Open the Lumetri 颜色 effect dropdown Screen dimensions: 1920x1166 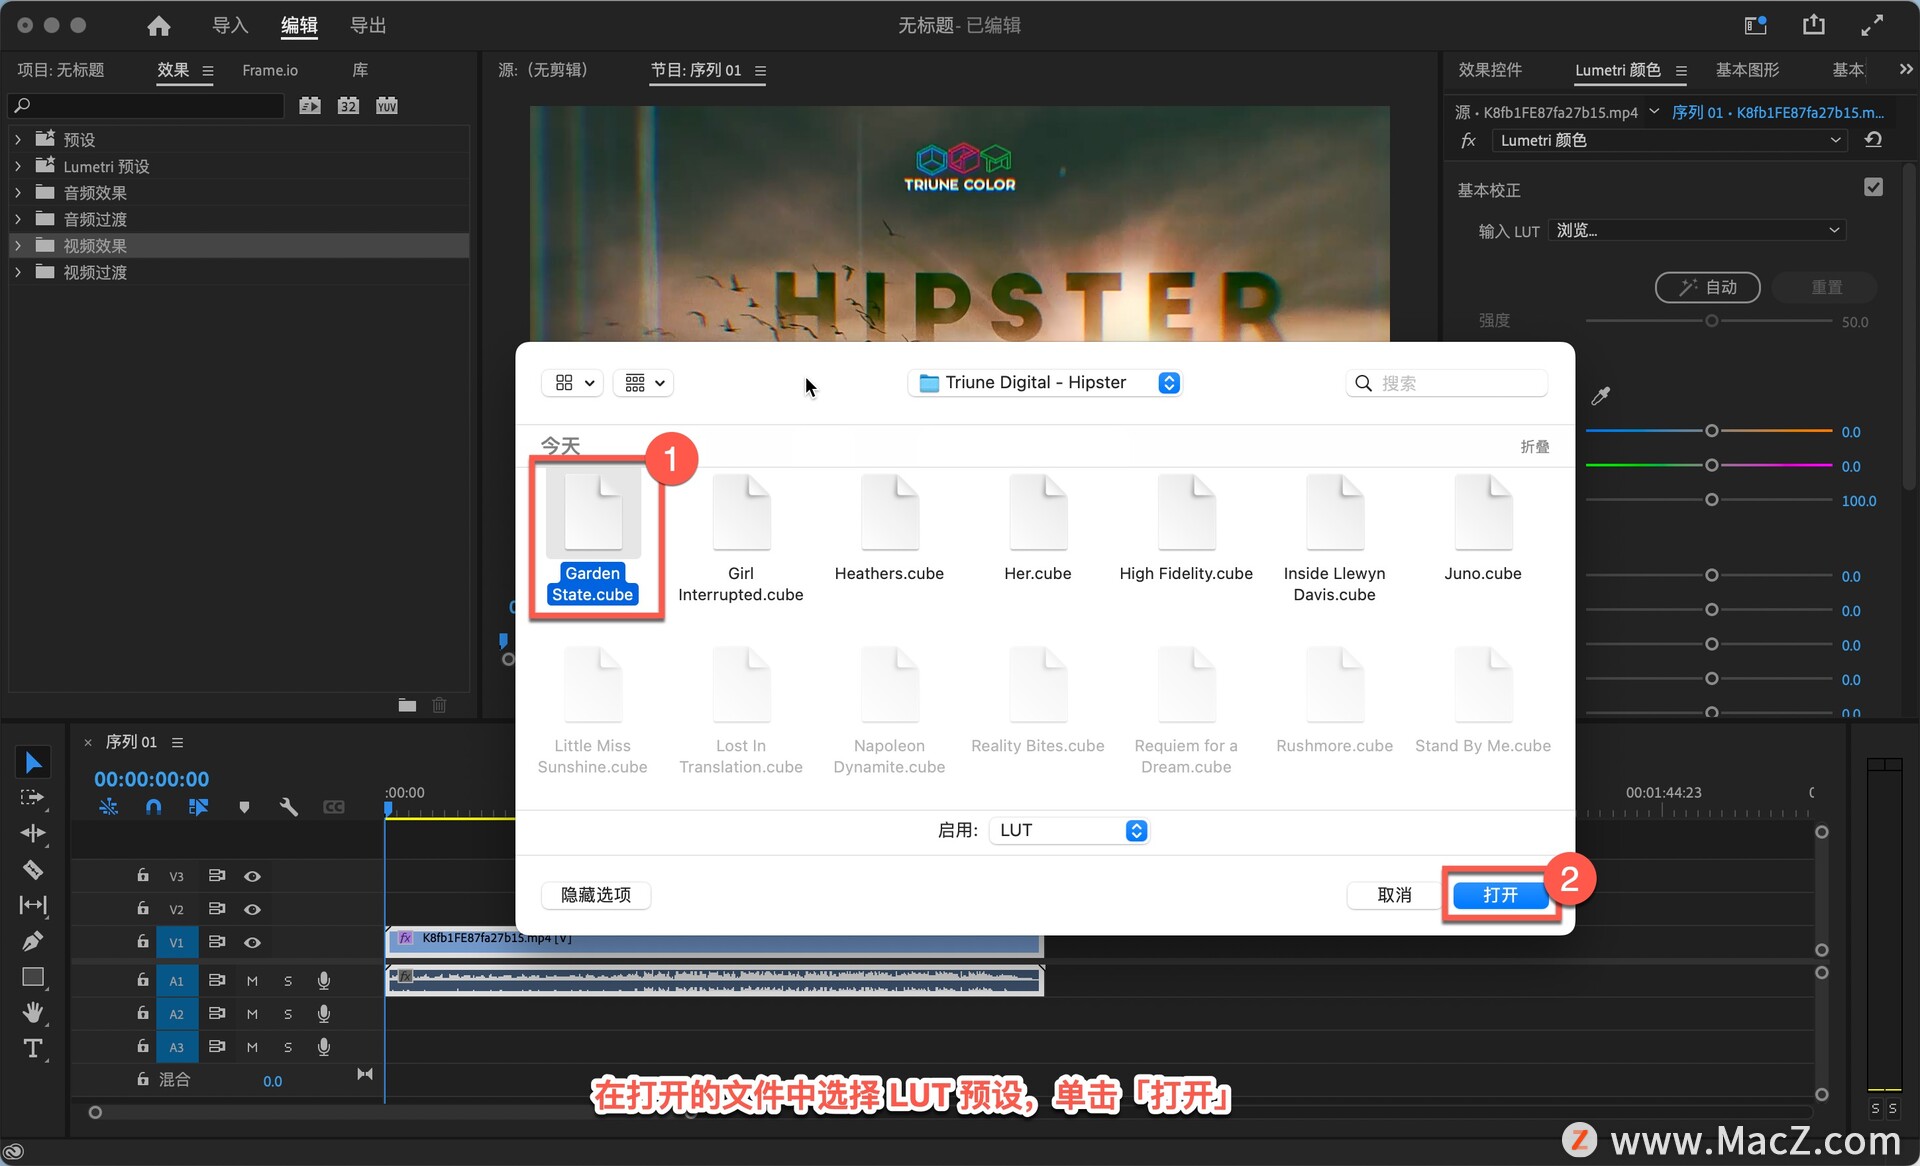coord(1670,140)
